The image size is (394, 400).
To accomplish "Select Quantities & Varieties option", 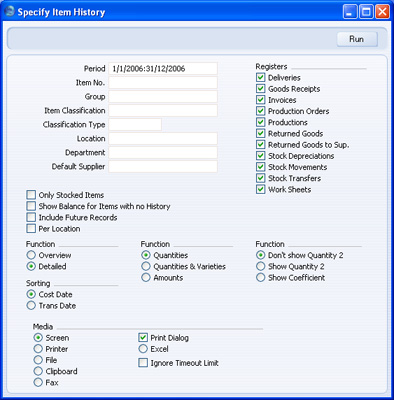I will (146, 266).
